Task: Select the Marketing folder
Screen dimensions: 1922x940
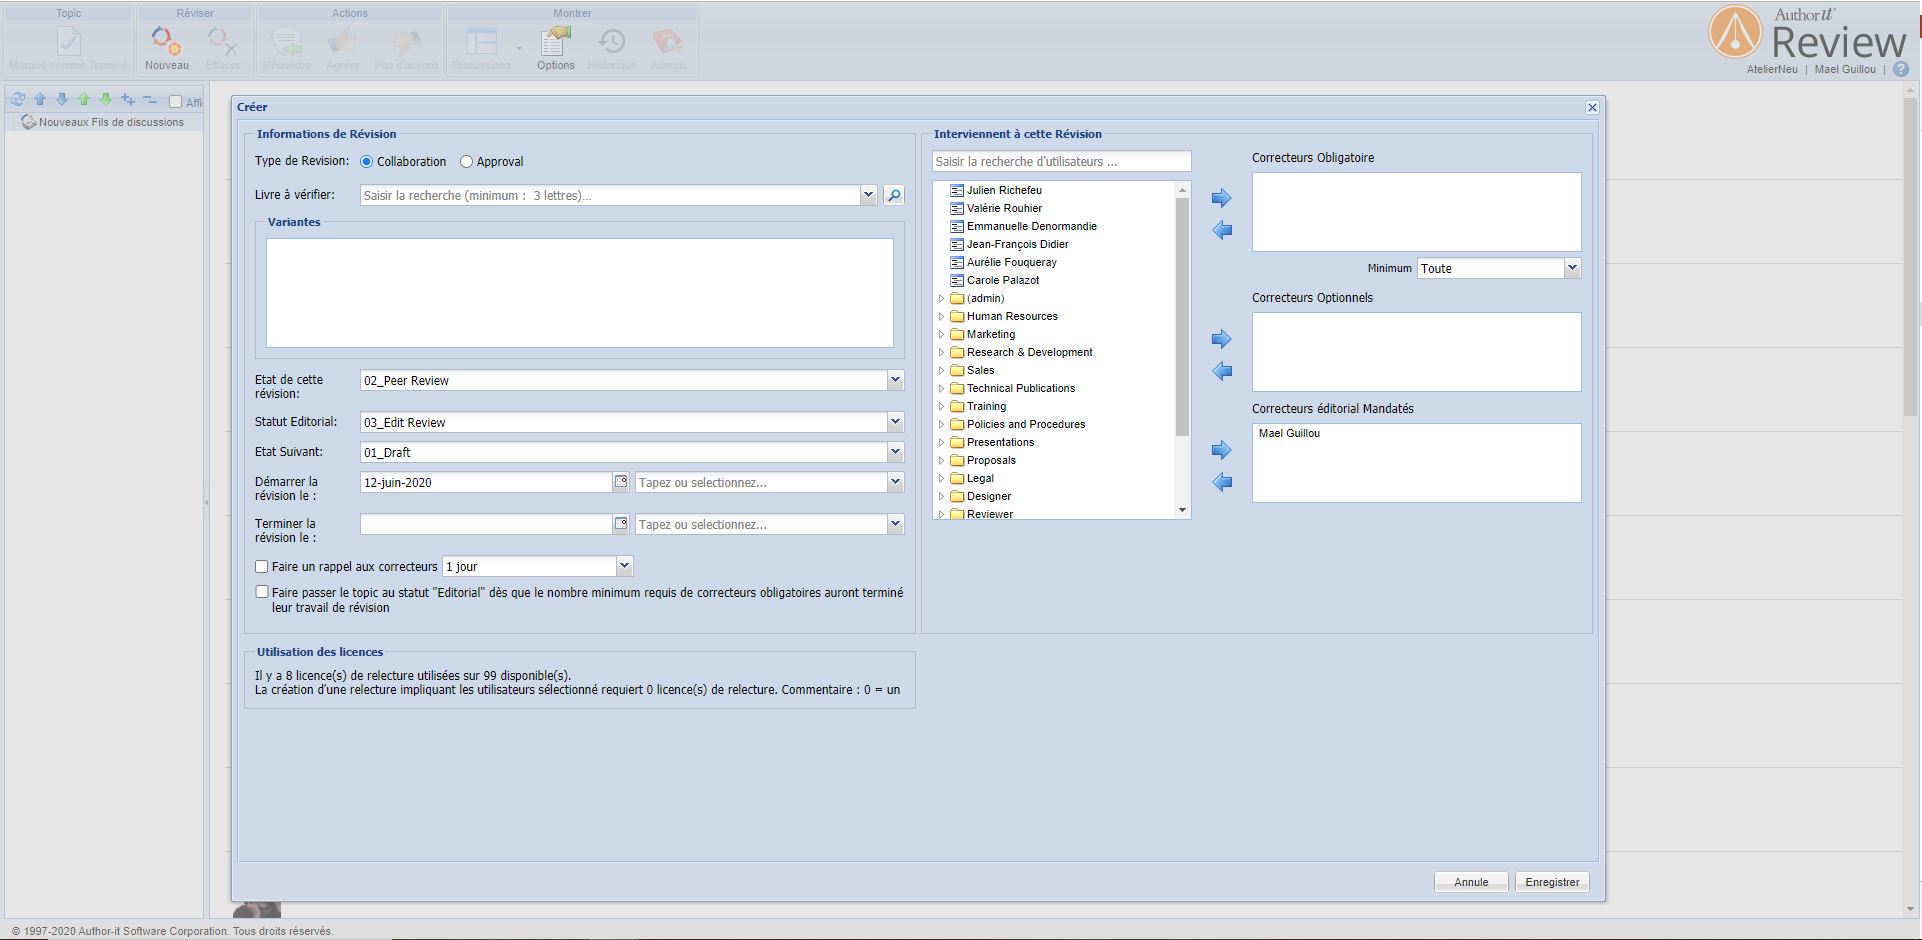Action: [990, 334]
